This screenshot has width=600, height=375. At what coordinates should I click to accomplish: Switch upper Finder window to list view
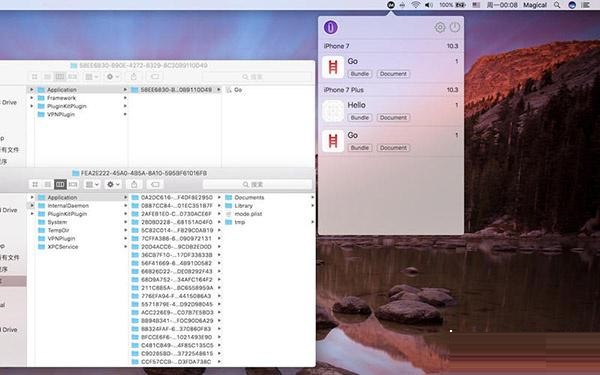47,77
